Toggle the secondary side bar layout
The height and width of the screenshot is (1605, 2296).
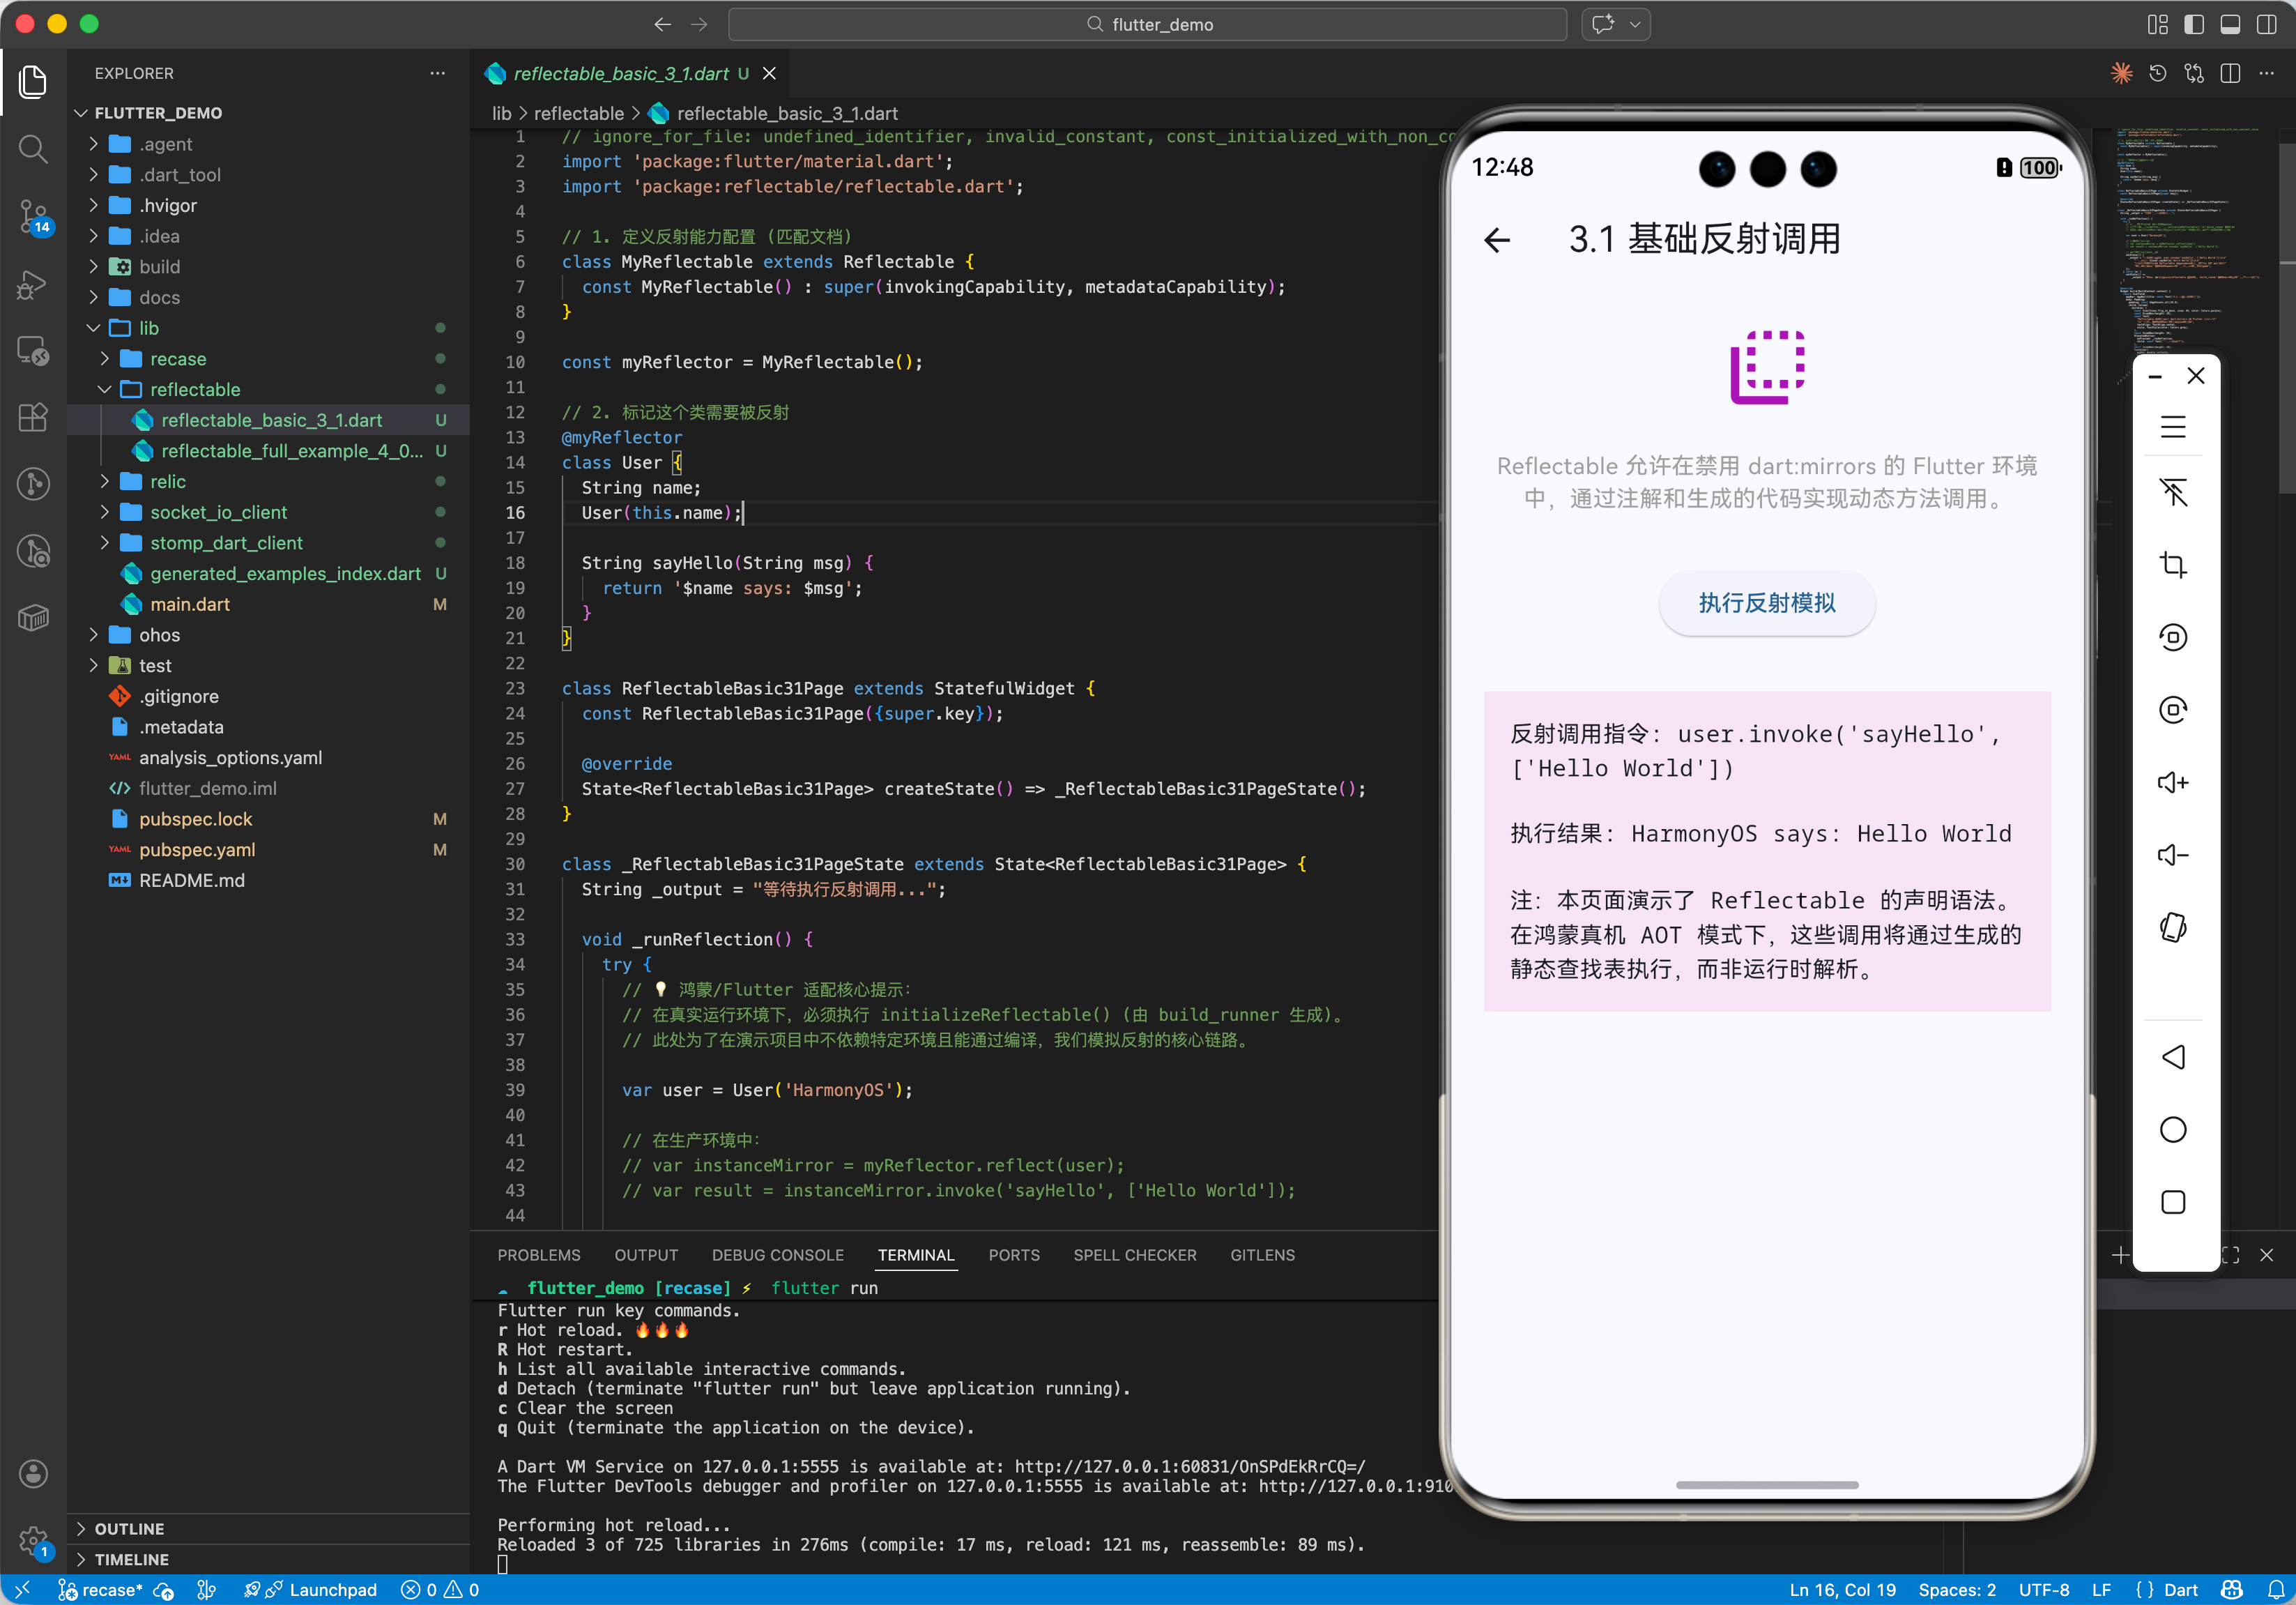[2266, 24]
